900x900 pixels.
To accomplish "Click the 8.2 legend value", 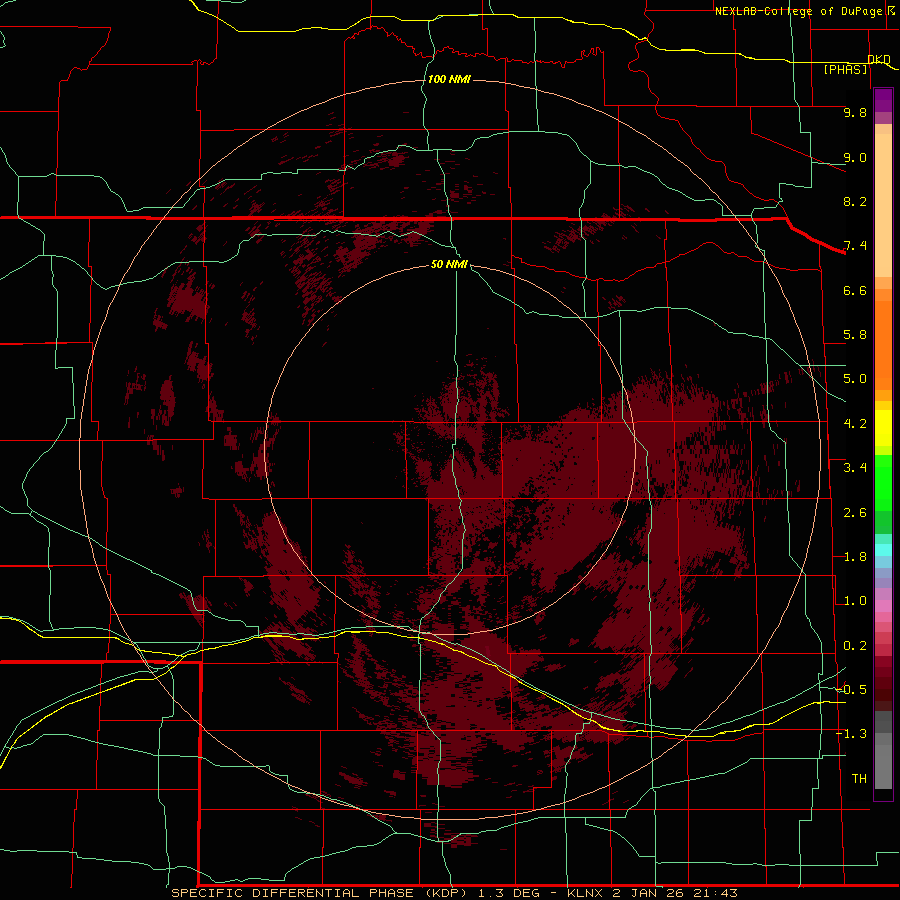I will coord(855,201).
